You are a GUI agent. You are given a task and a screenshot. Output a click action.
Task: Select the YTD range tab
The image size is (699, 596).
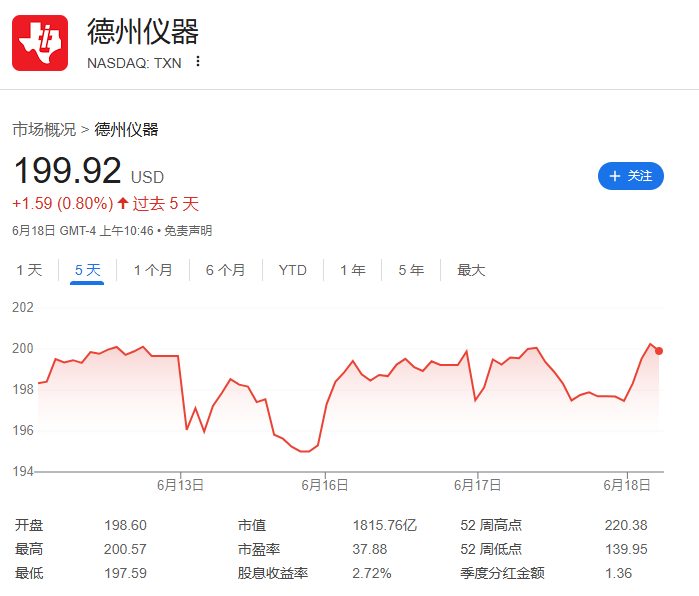point(292,270)
